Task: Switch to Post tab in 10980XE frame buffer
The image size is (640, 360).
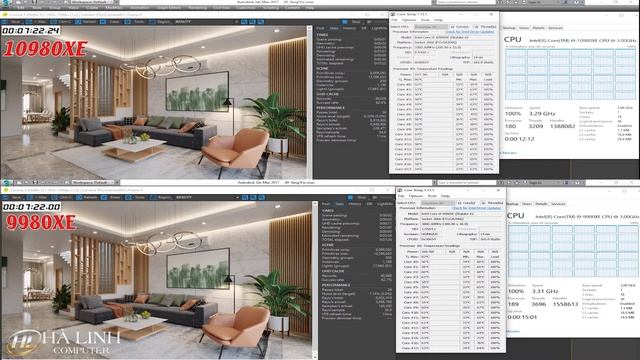Action: (320, 28)
